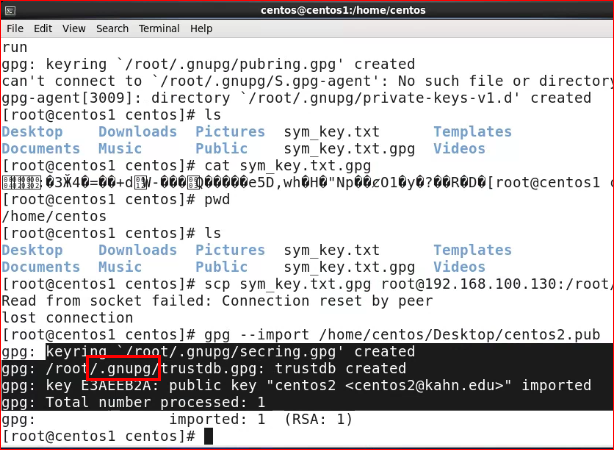This screenshot has height=450, width=614.
Task: Click the email centos2@kahn.edu
Action: click(x=424, y=386)
